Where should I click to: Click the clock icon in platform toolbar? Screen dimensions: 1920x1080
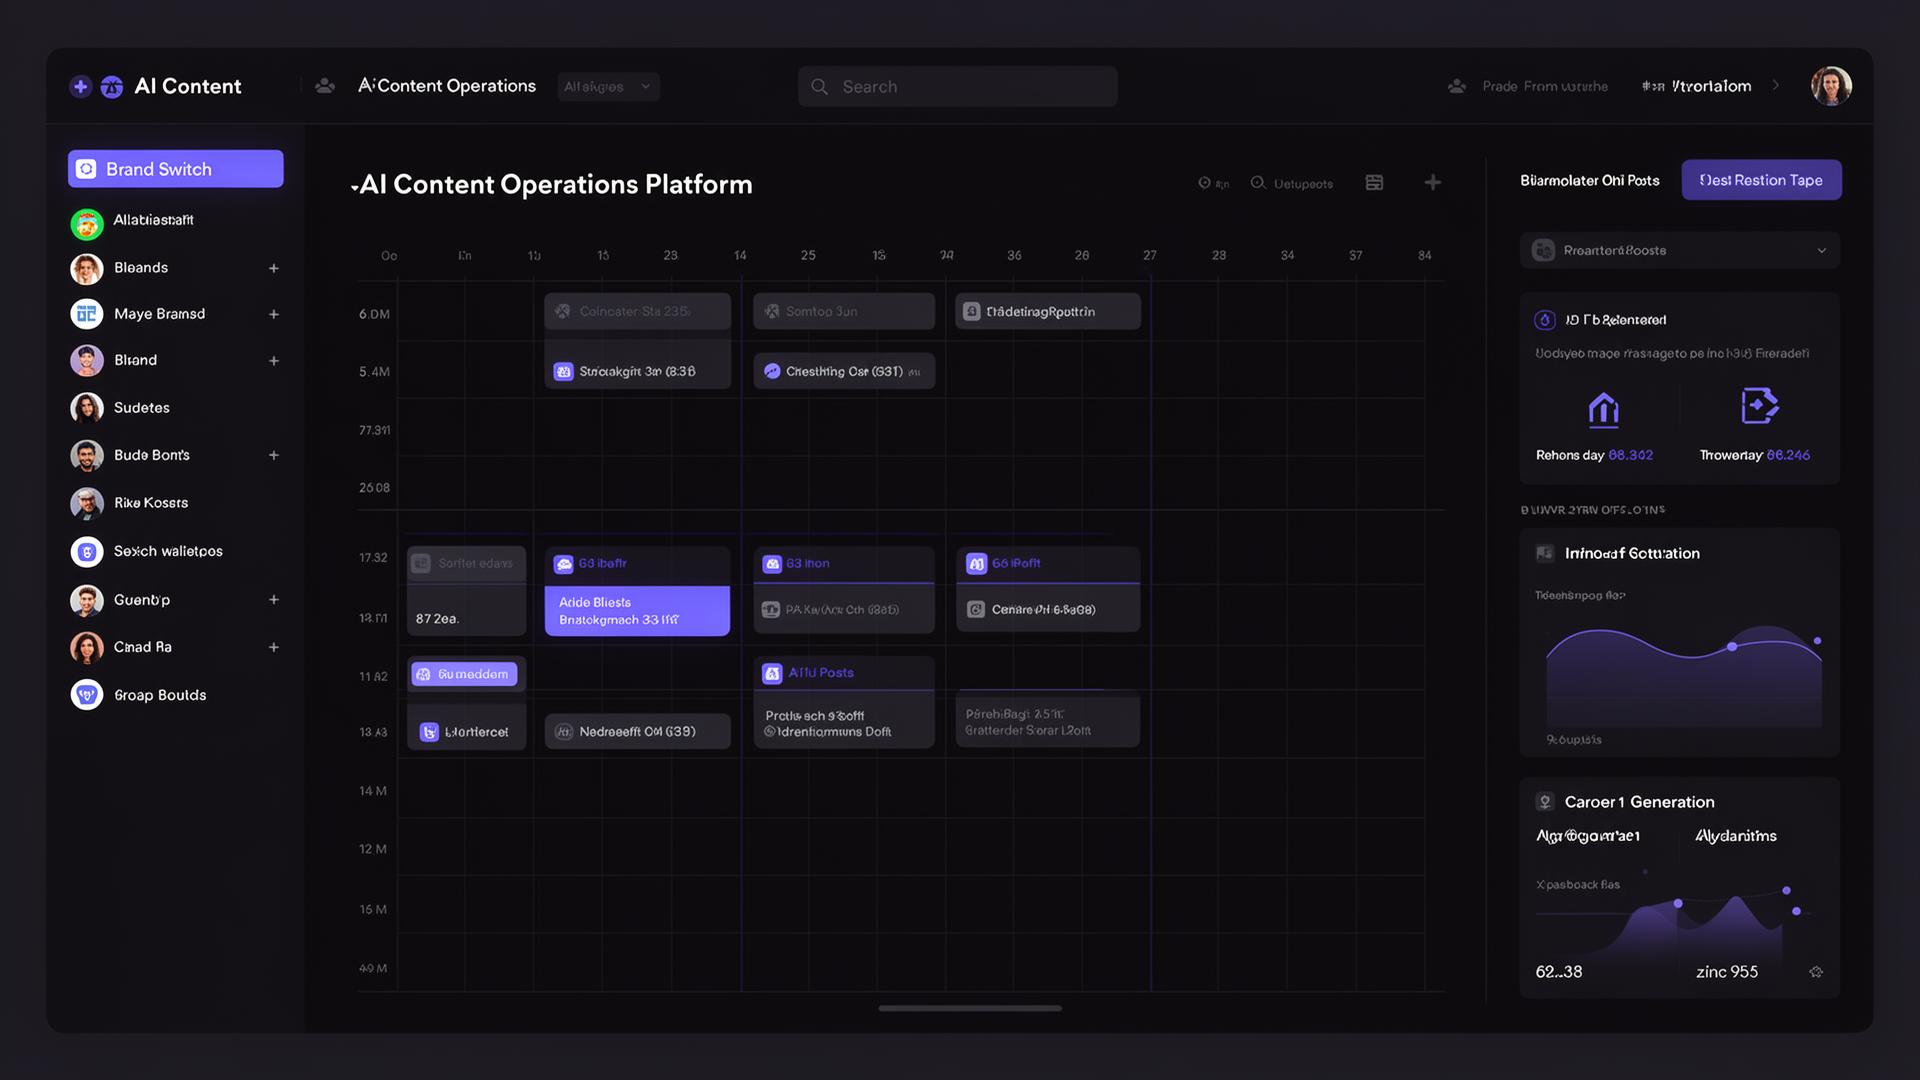1204,183
